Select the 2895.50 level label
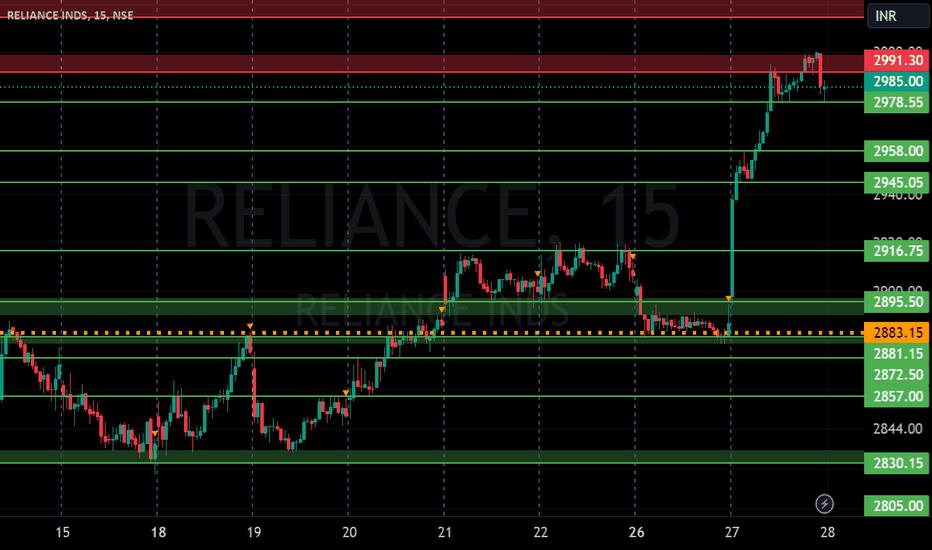The width and height of the screenshot is (932, 550). (896, 302)
